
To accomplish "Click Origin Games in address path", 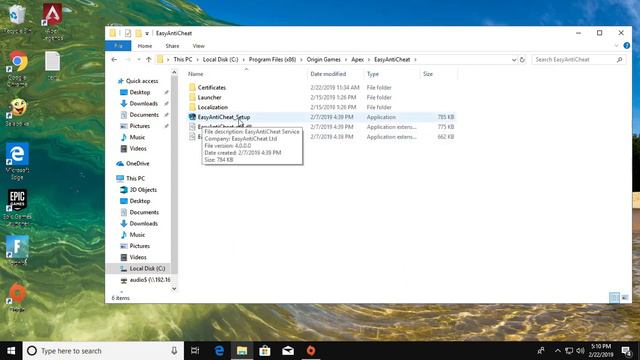I will tap(324, 60).
